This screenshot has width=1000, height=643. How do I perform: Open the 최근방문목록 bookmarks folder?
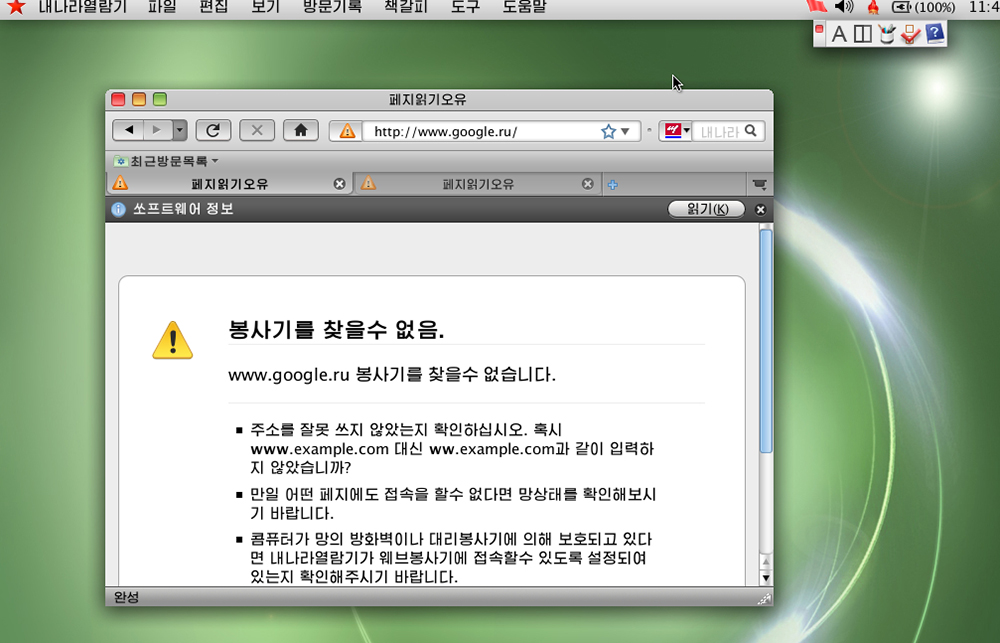[166, 161]
